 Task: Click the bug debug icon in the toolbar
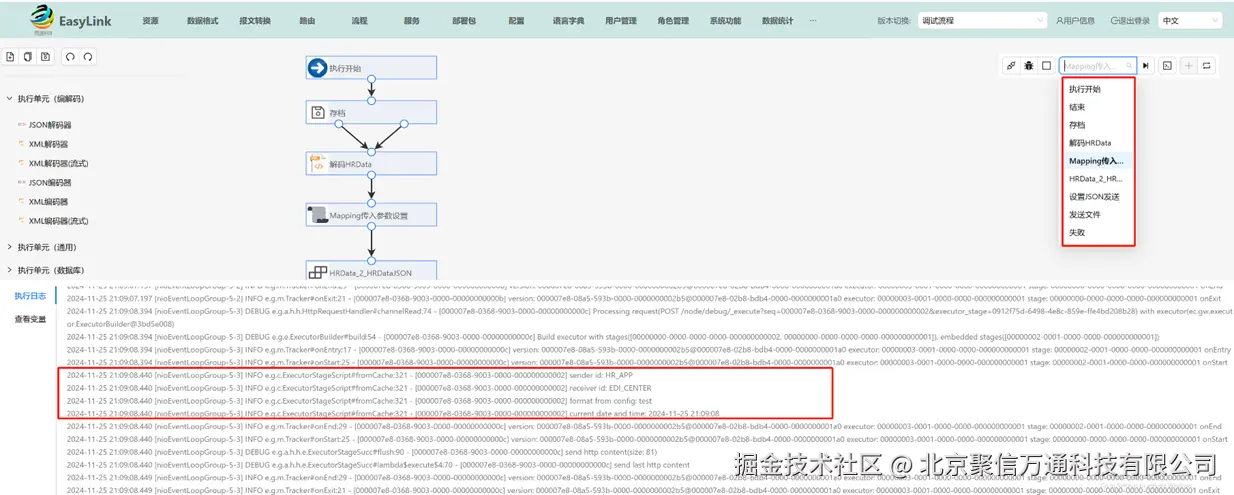1028,66
